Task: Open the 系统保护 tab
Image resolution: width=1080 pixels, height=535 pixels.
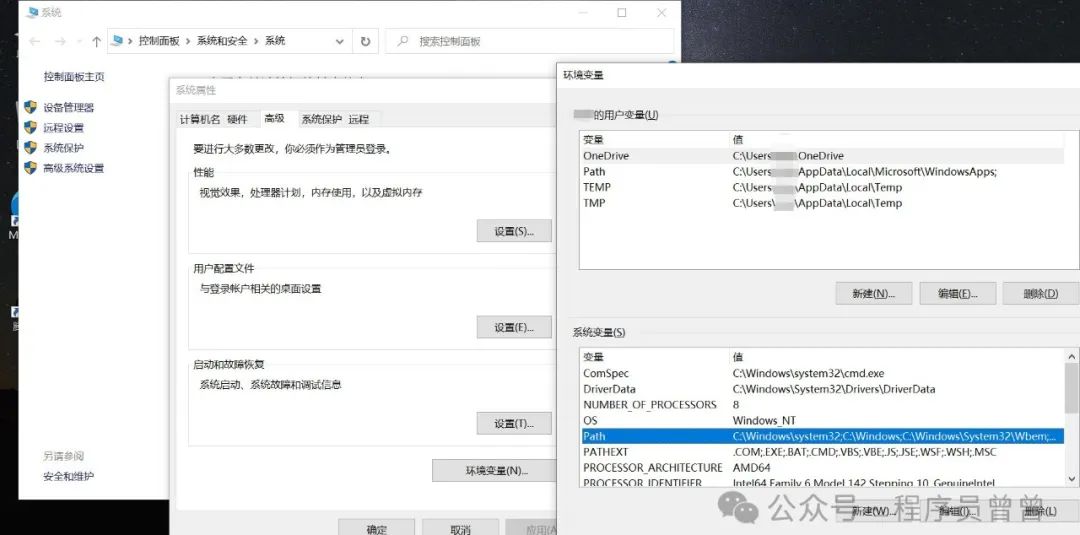Action: pos(321,119)
